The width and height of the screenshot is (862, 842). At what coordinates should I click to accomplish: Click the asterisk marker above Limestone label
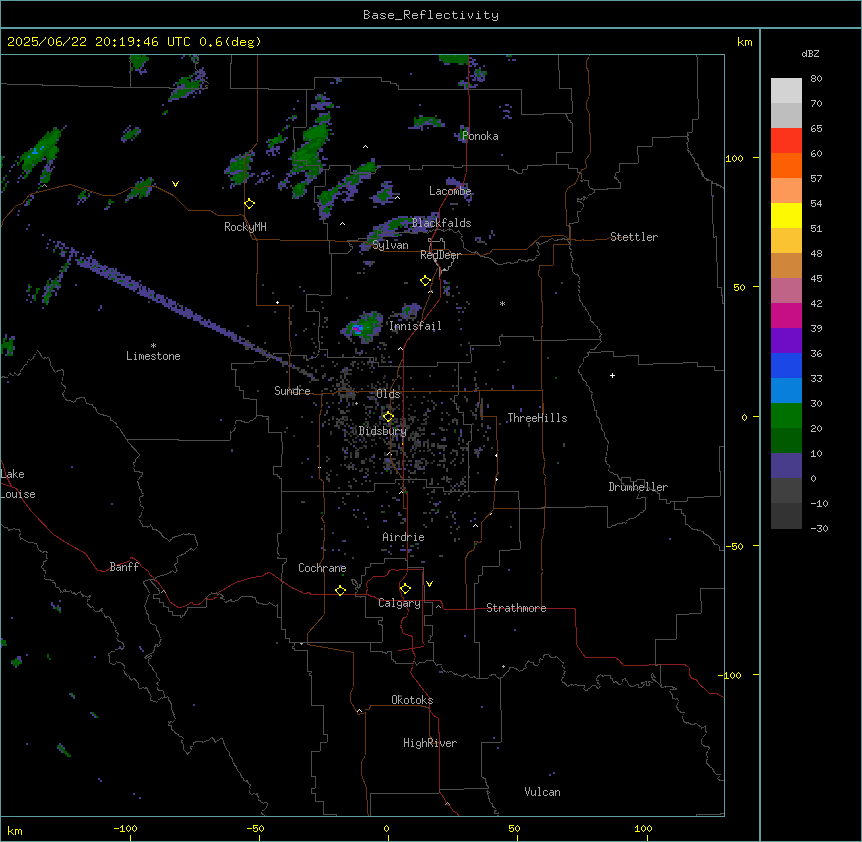click(x=153, y=346)
